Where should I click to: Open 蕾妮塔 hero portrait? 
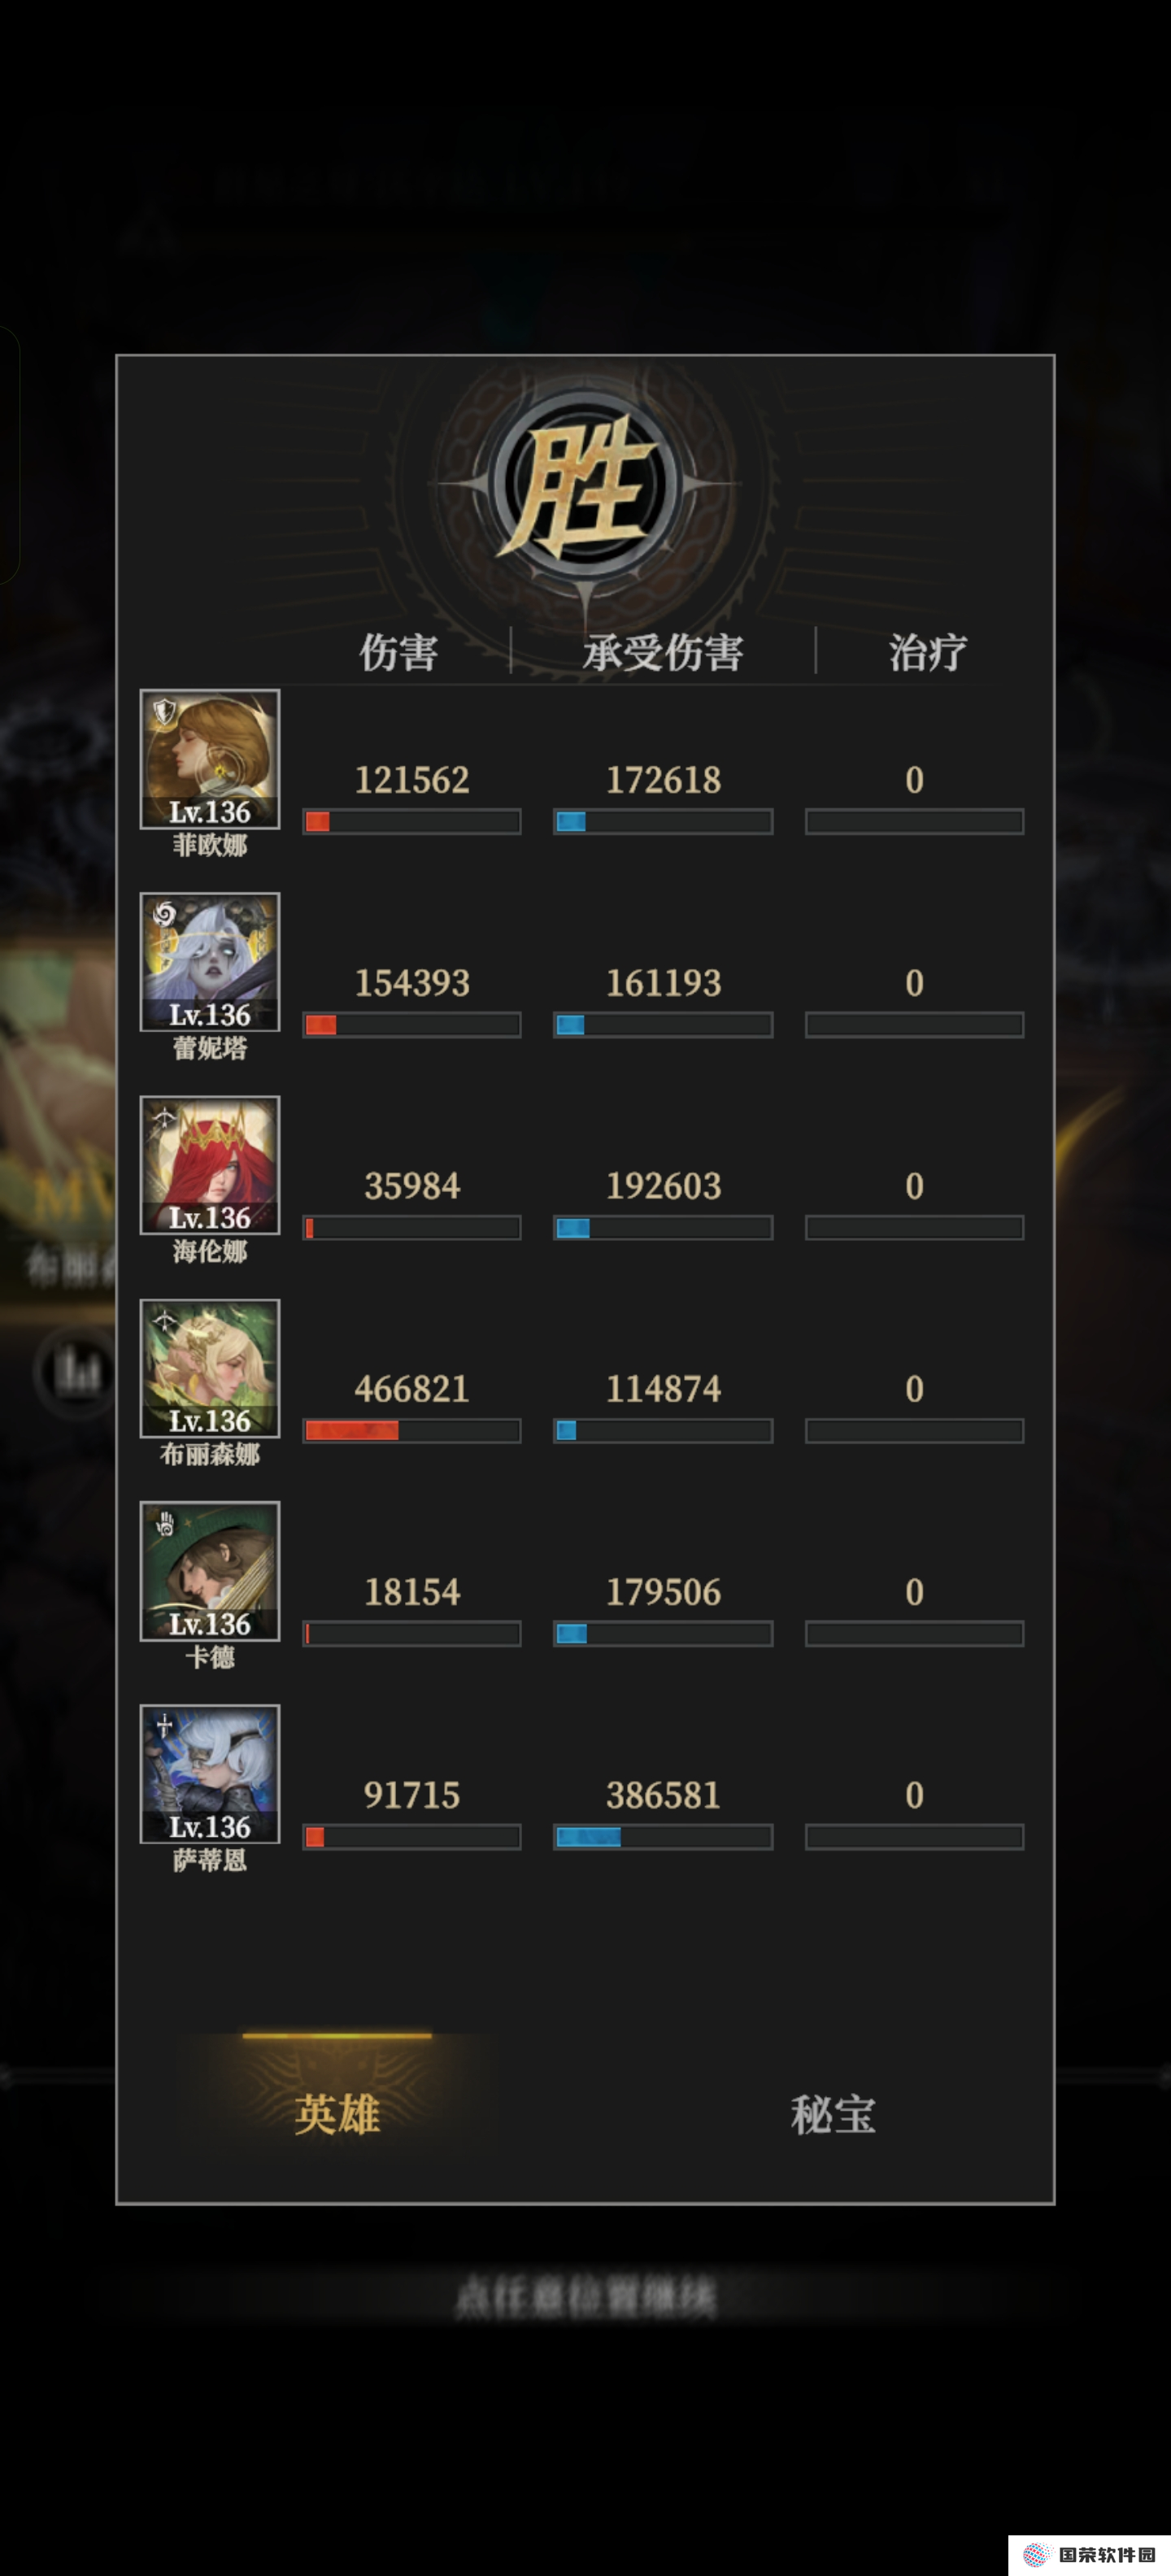[209, 961]
